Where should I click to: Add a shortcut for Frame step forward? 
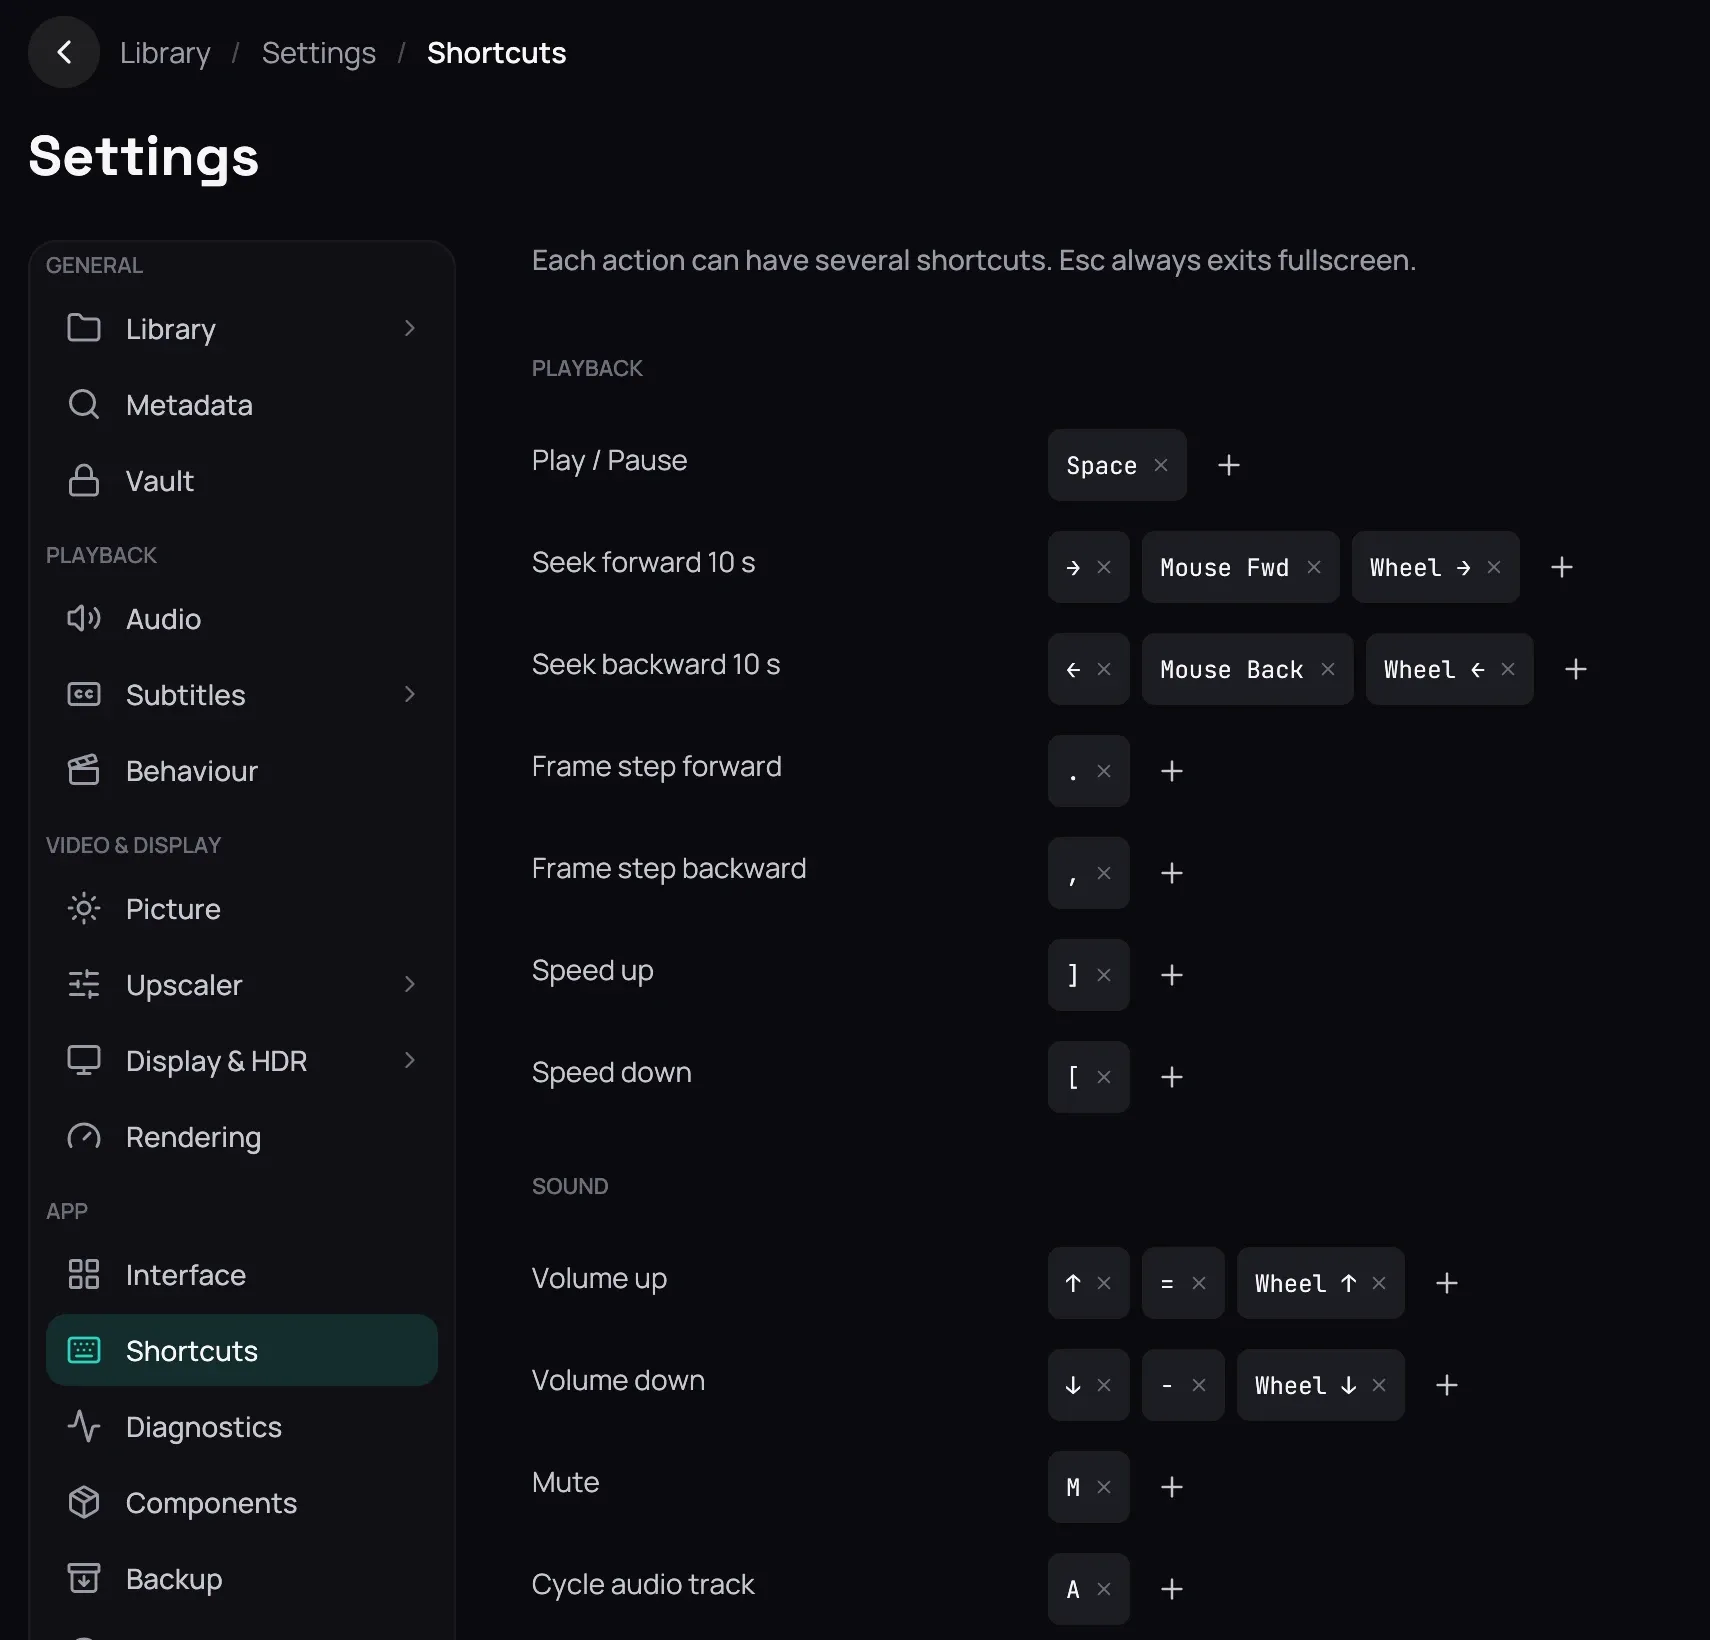(1172, 771)
